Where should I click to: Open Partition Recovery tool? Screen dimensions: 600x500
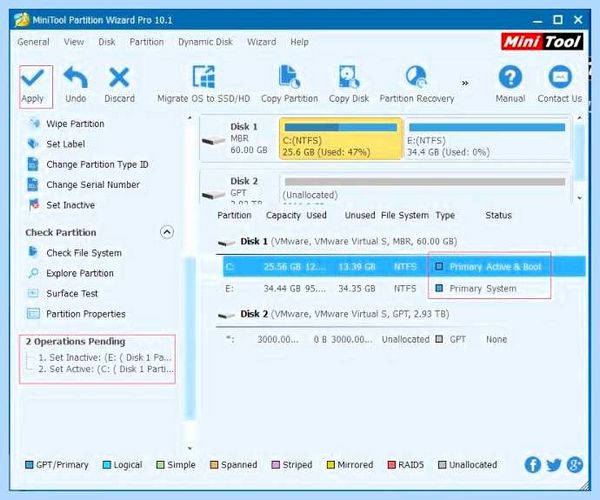click(x=417, y=85)
